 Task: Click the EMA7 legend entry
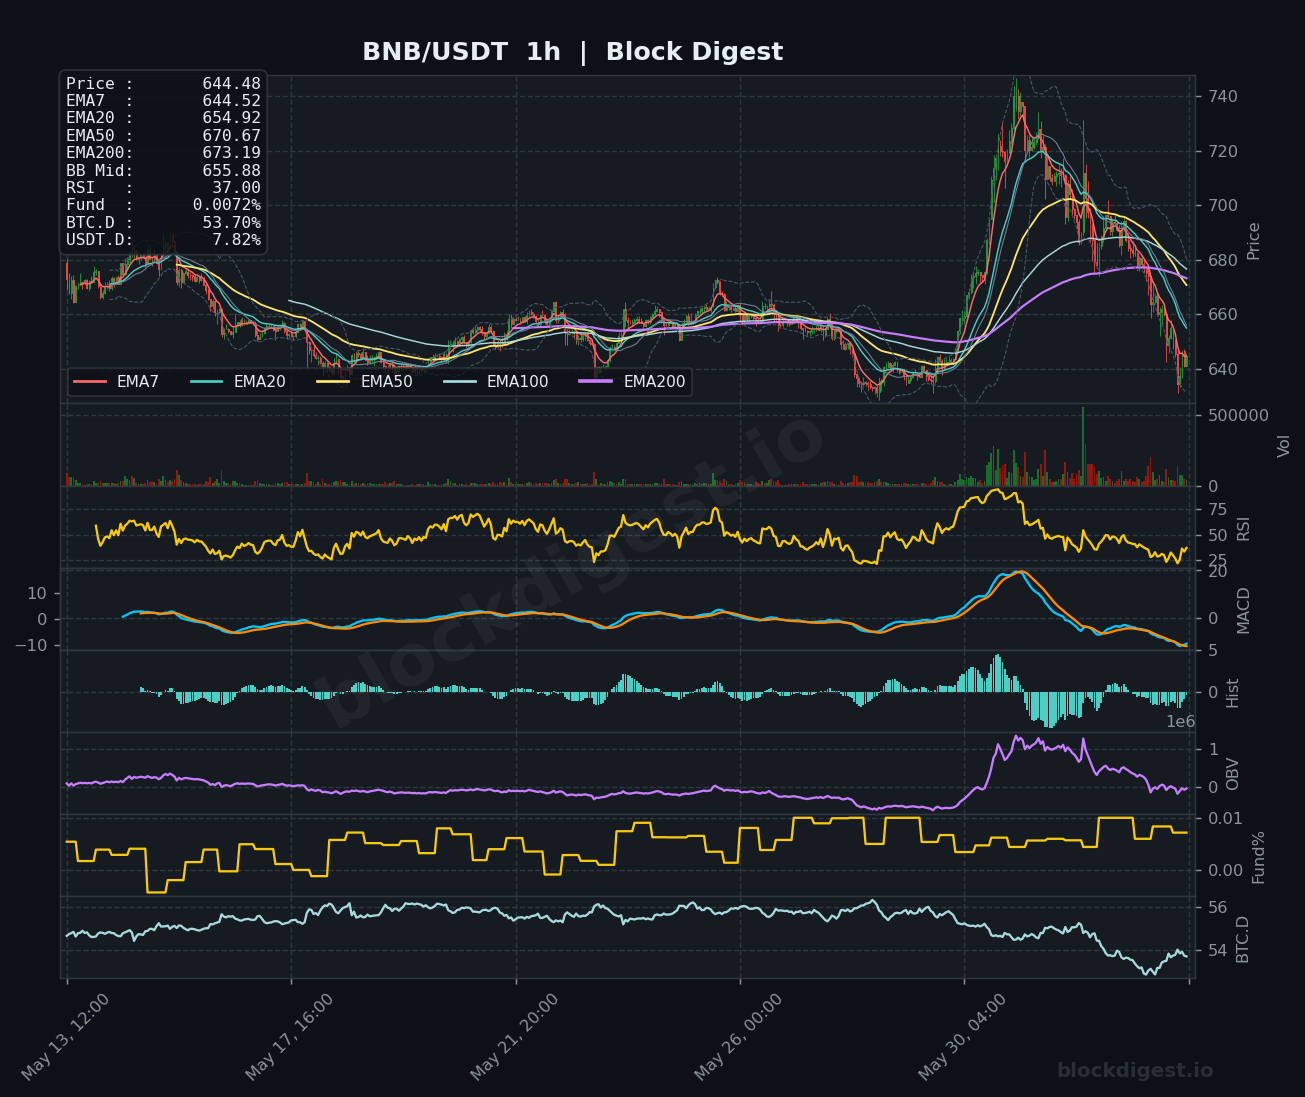[116, 382]
